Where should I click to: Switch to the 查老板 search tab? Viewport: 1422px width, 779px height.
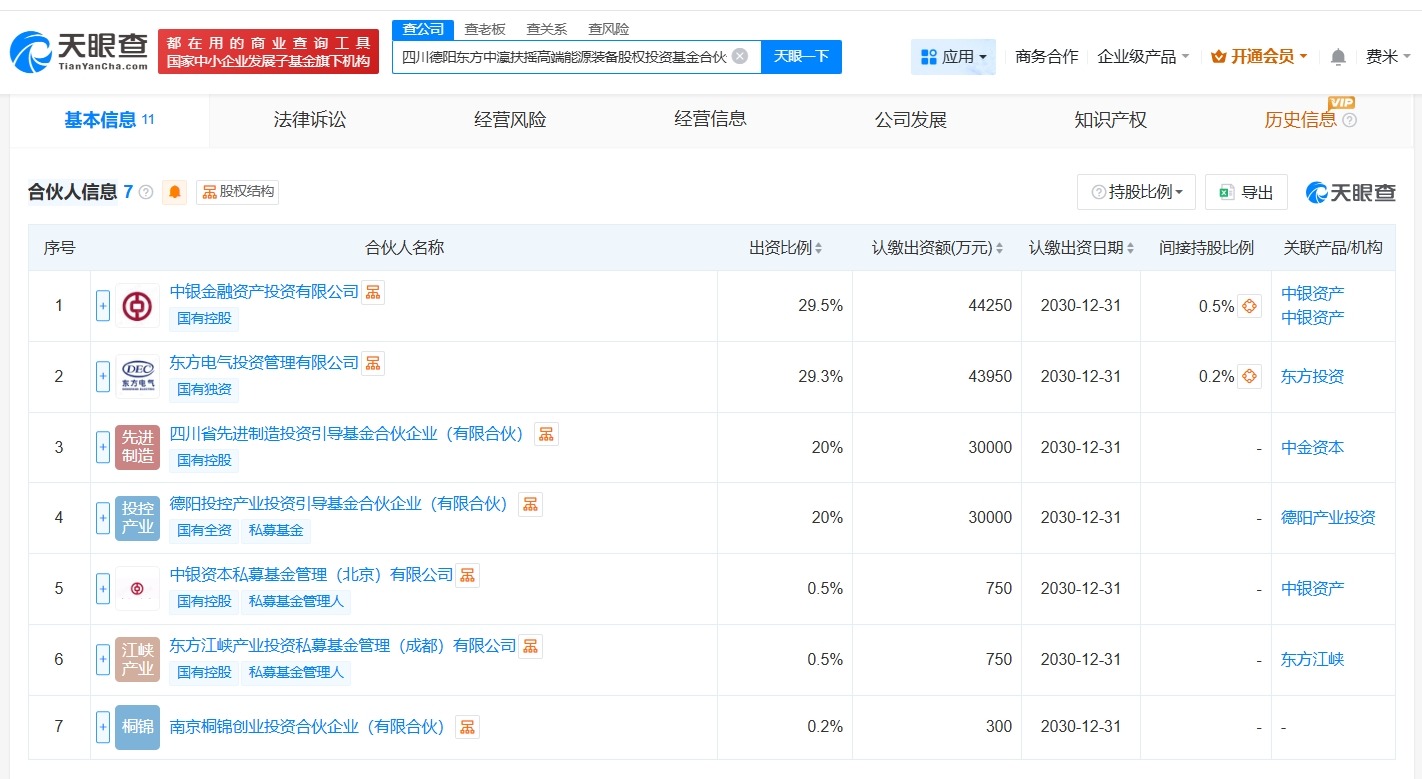pos(484,29)
